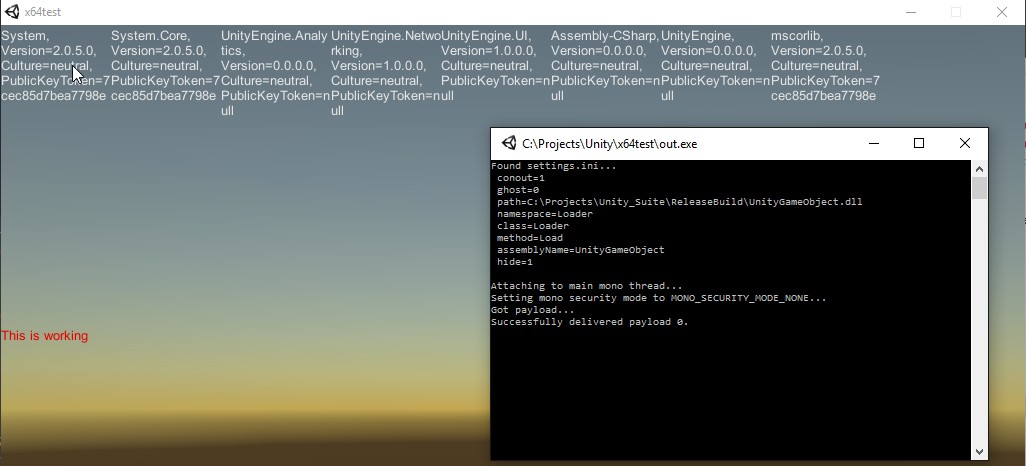Click the "Found settings.ini..." console line
The height and width of the screenshot is (466, 1026).
coord(540,166)
